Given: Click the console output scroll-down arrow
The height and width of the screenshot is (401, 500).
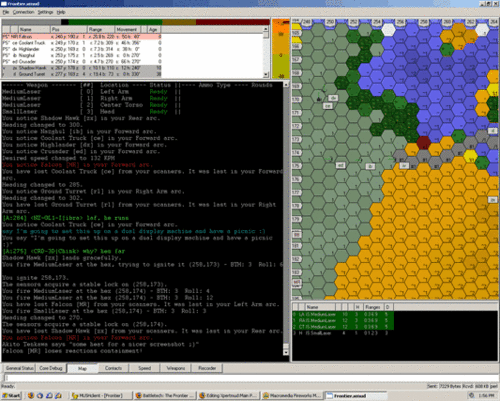Looking at the screenshot, I should [286, 352].
